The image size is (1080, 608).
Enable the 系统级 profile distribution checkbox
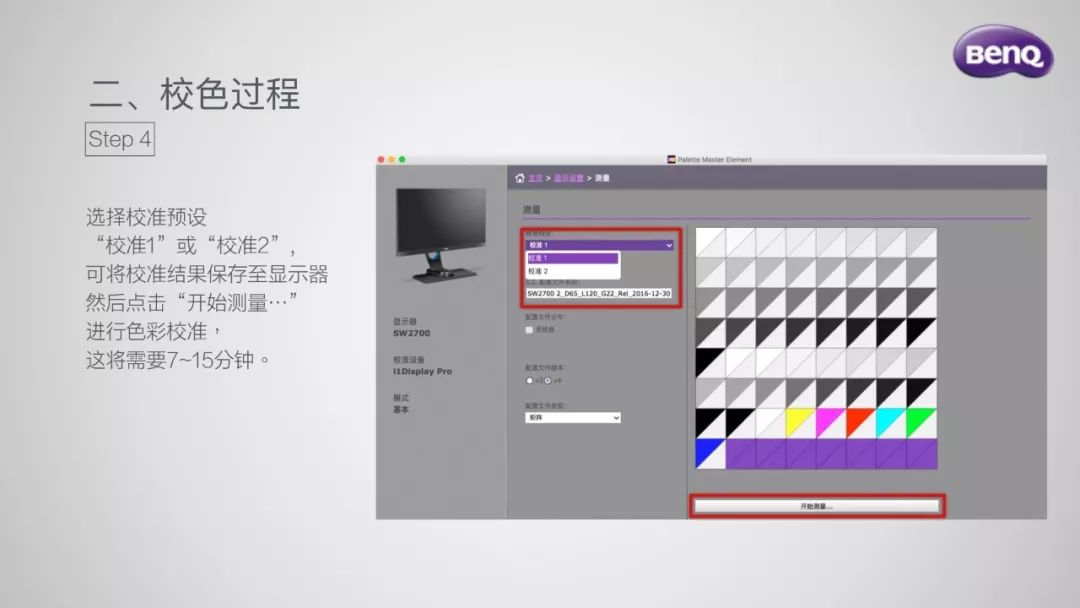click(x=529, y=328)
